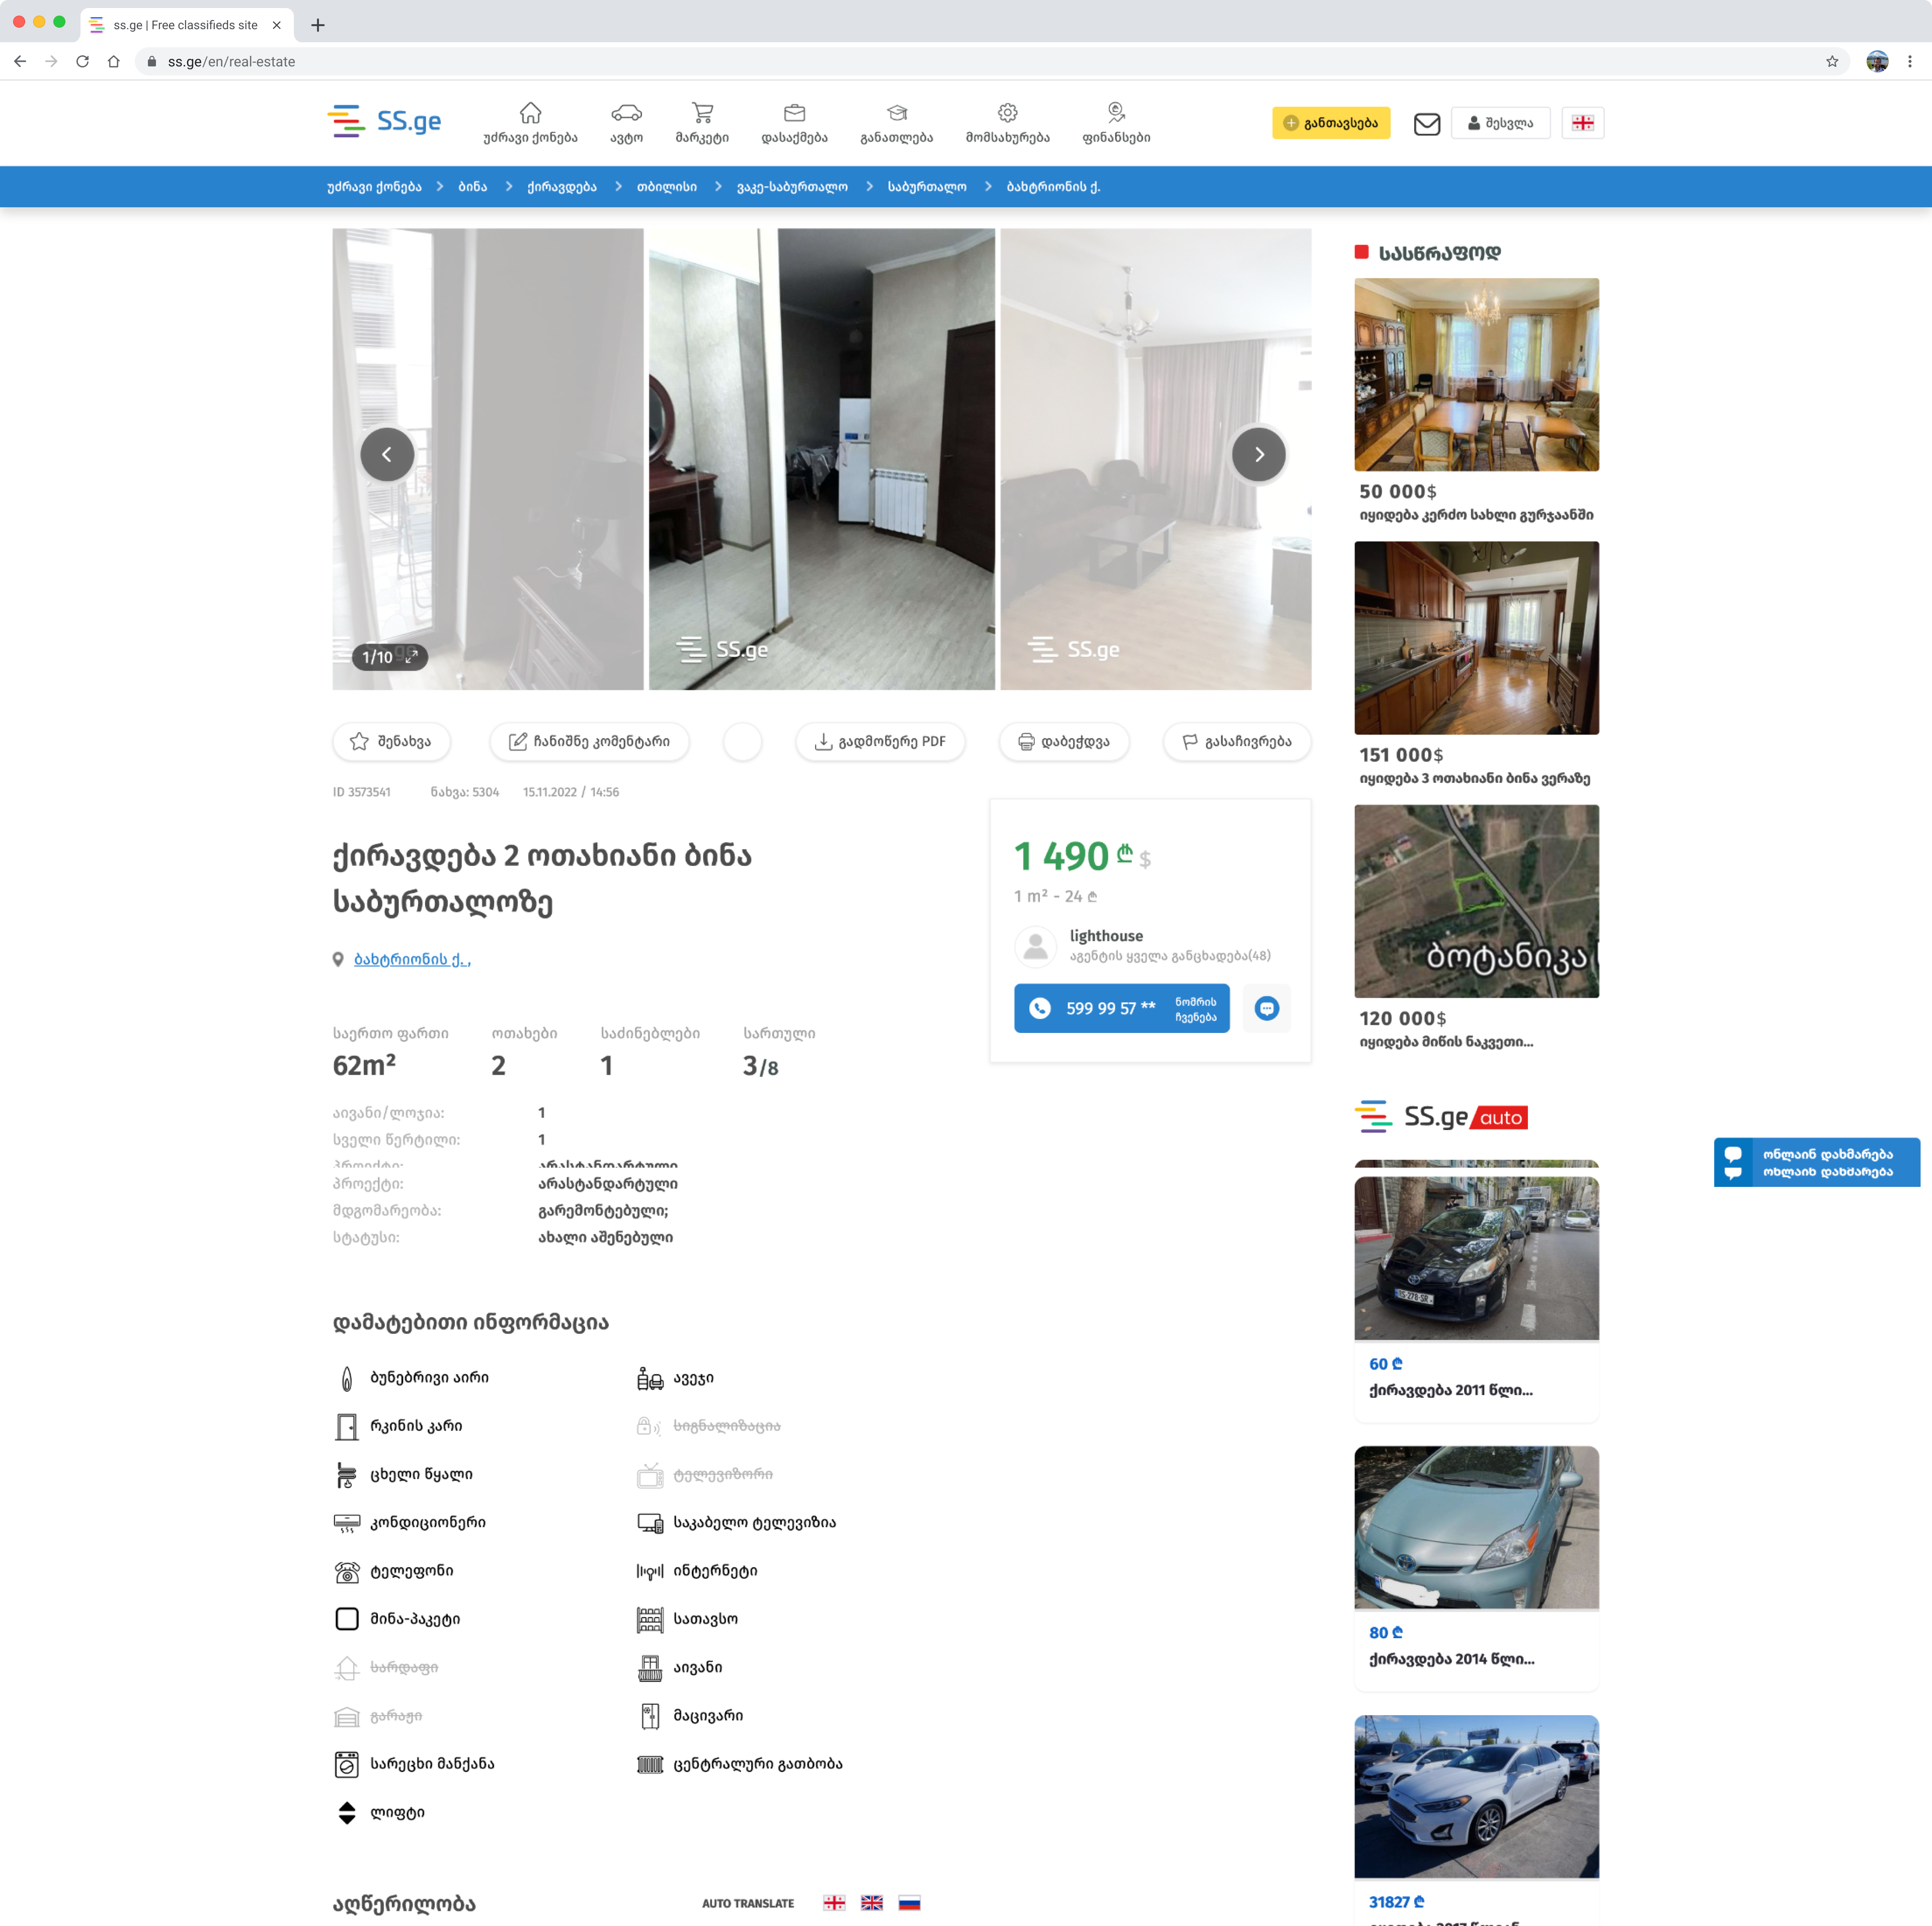Click the browser bookmark star icon
This screenshot has height=1926, width=1932.
(1832, 62)
